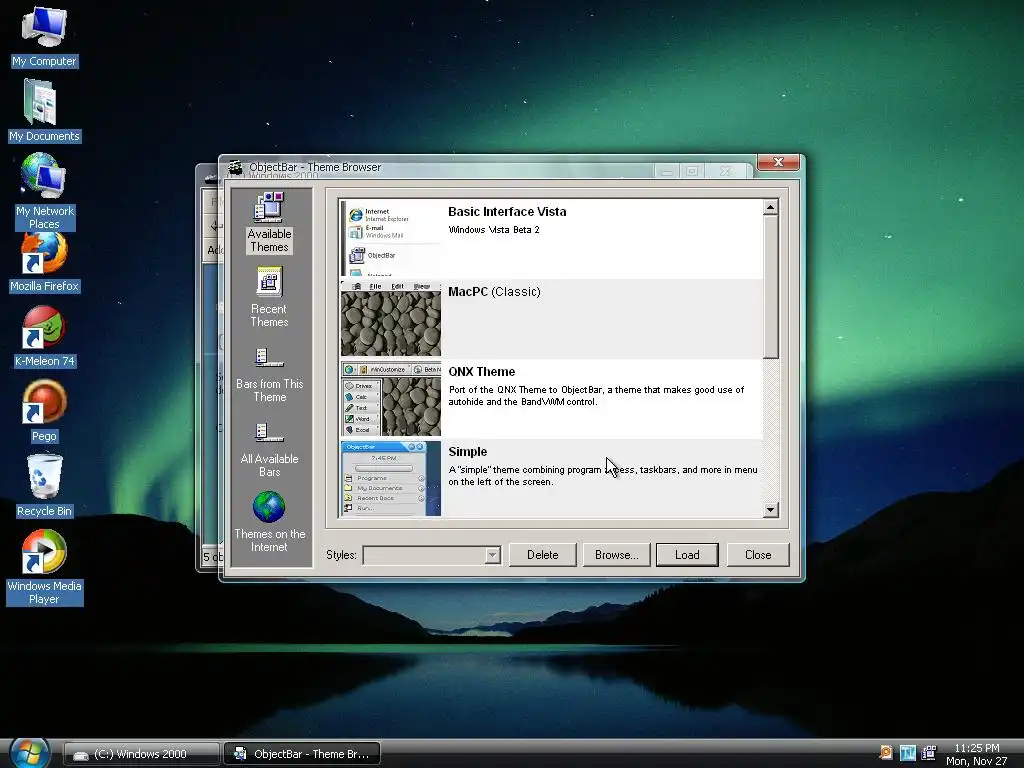Click the Browse... button

tap(616, 554)
